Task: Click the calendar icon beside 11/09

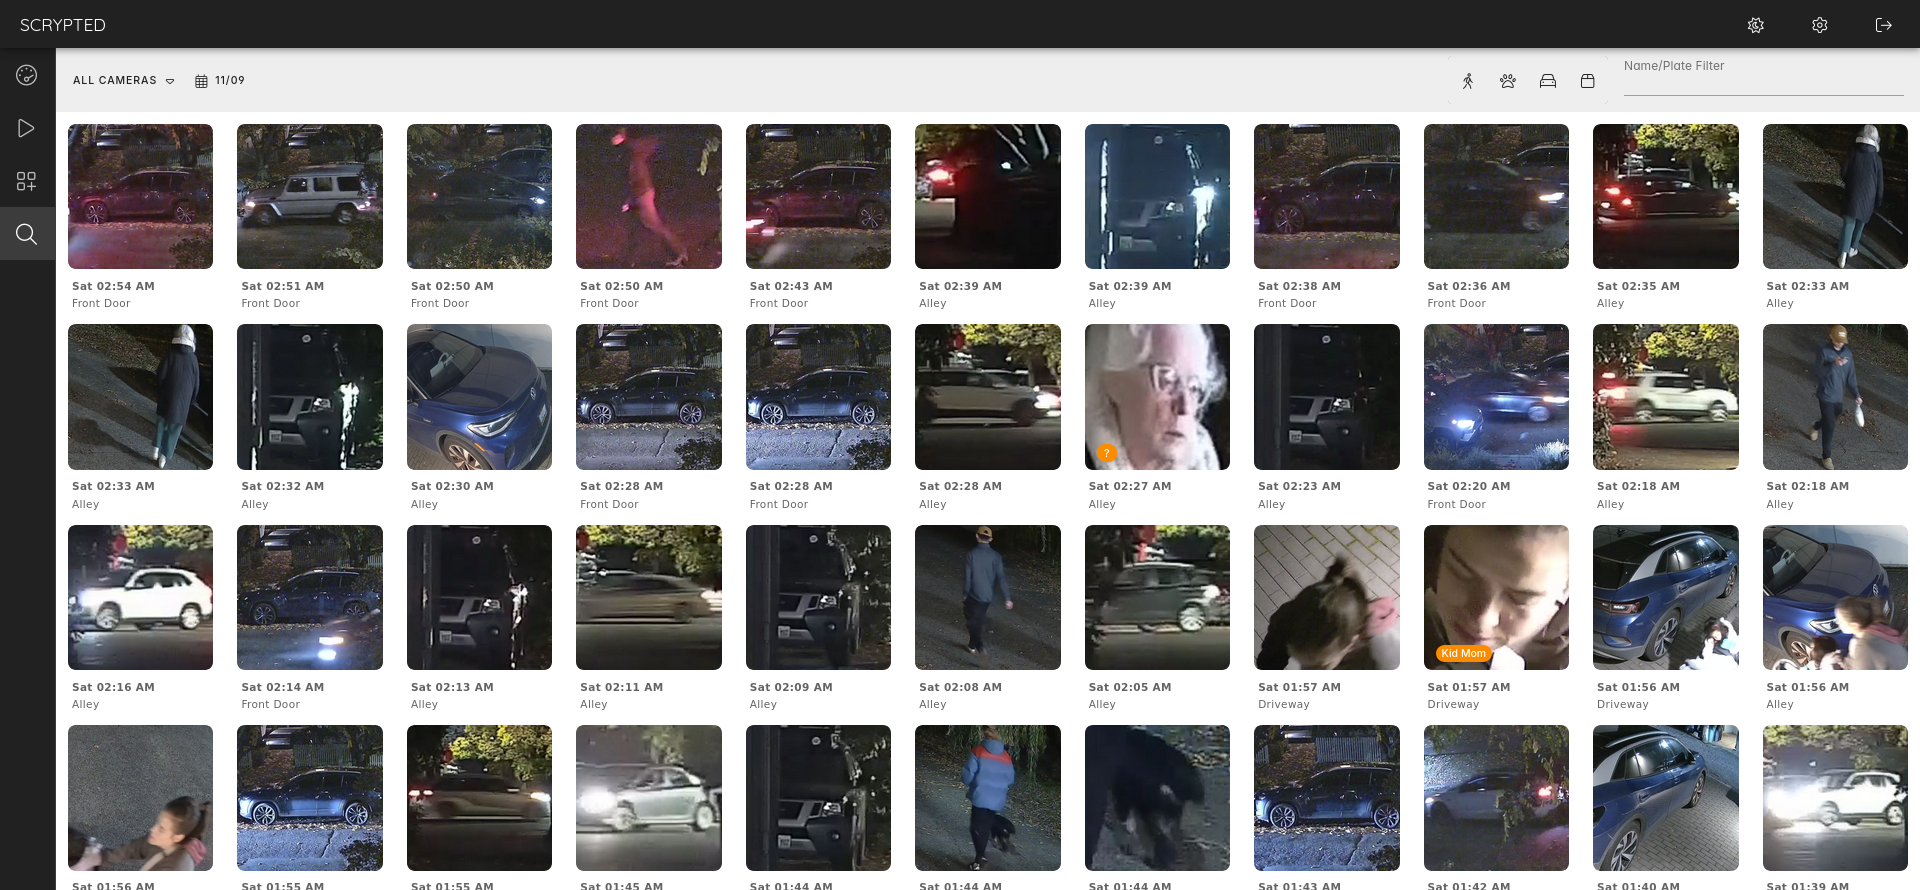Action: tap(201, 81)
